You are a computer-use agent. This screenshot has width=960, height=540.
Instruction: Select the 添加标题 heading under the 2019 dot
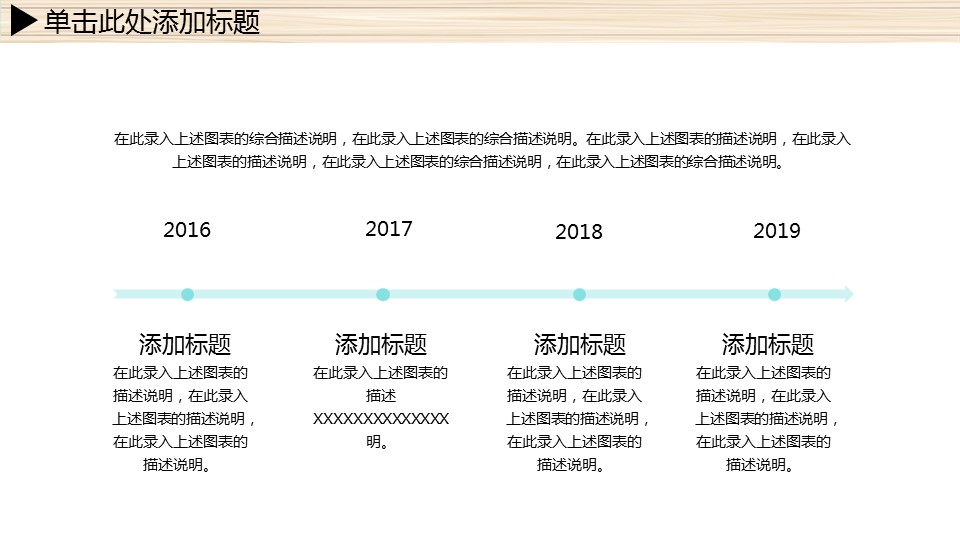click(x=768, y=345)
